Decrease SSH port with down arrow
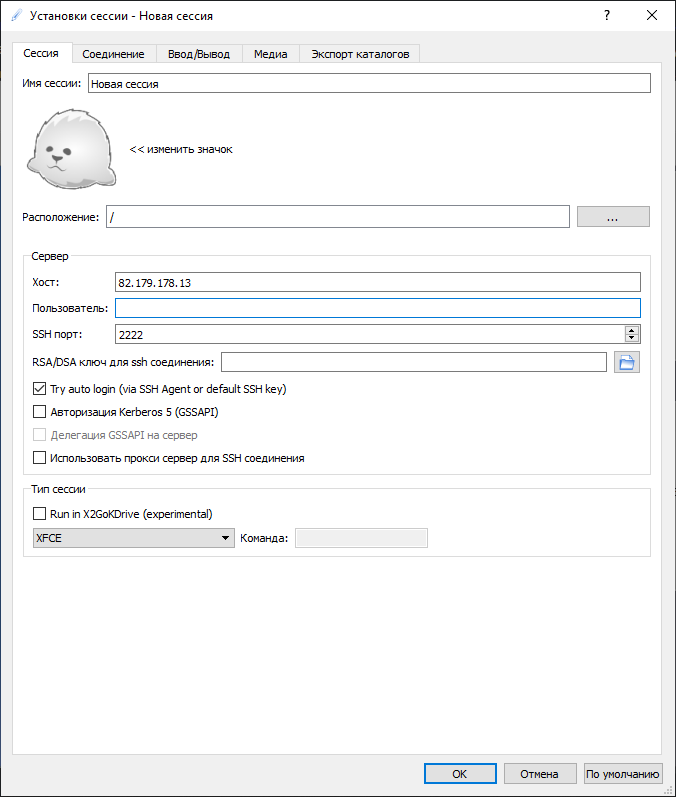The image size is (676, 797). point(632,339)
